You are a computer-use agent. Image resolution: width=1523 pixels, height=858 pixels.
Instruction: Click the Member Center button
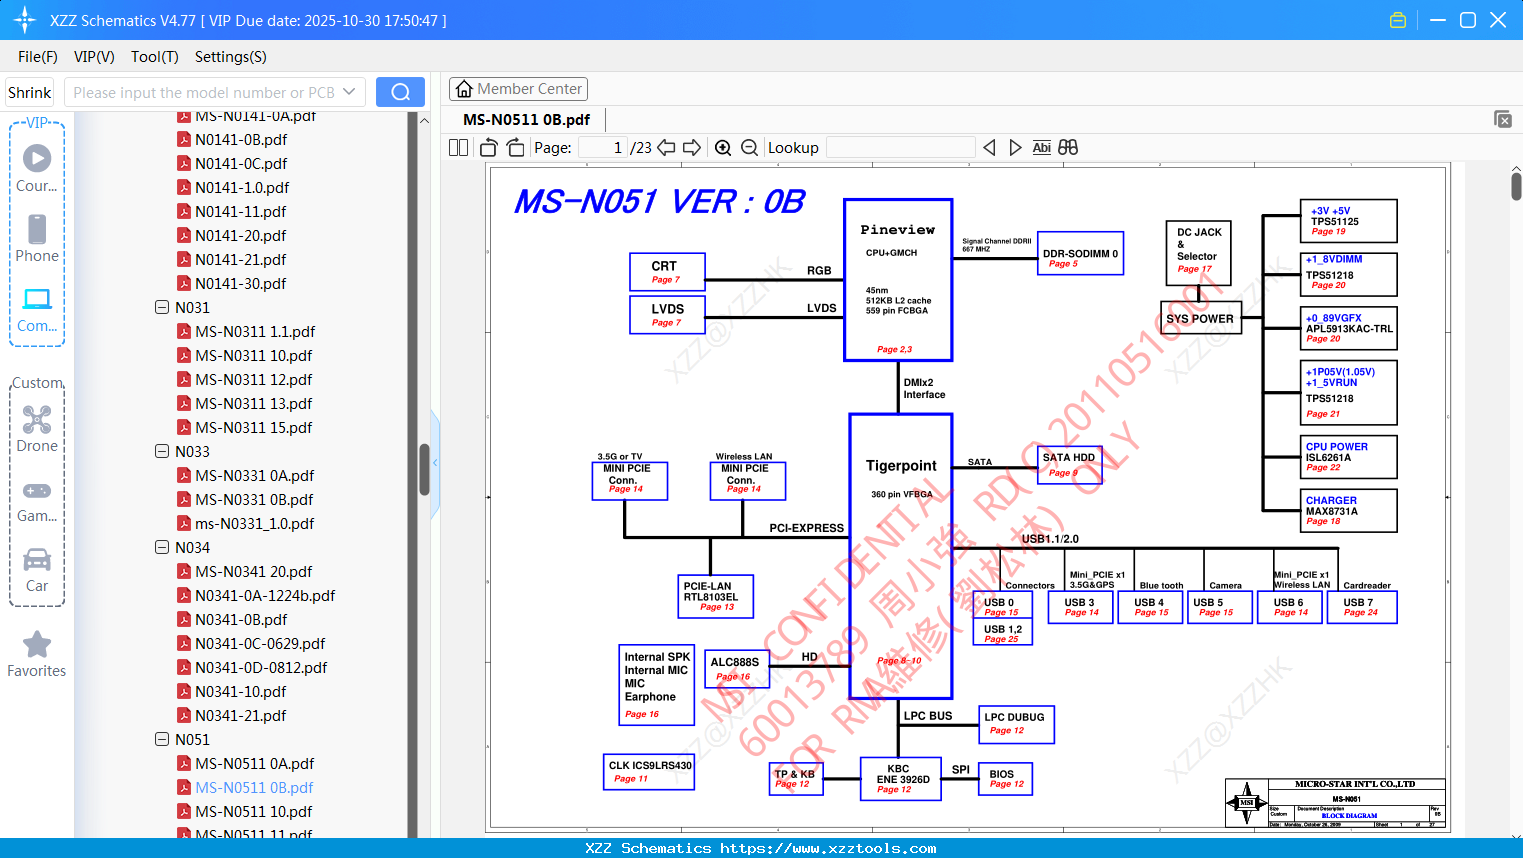click(518, 89)
